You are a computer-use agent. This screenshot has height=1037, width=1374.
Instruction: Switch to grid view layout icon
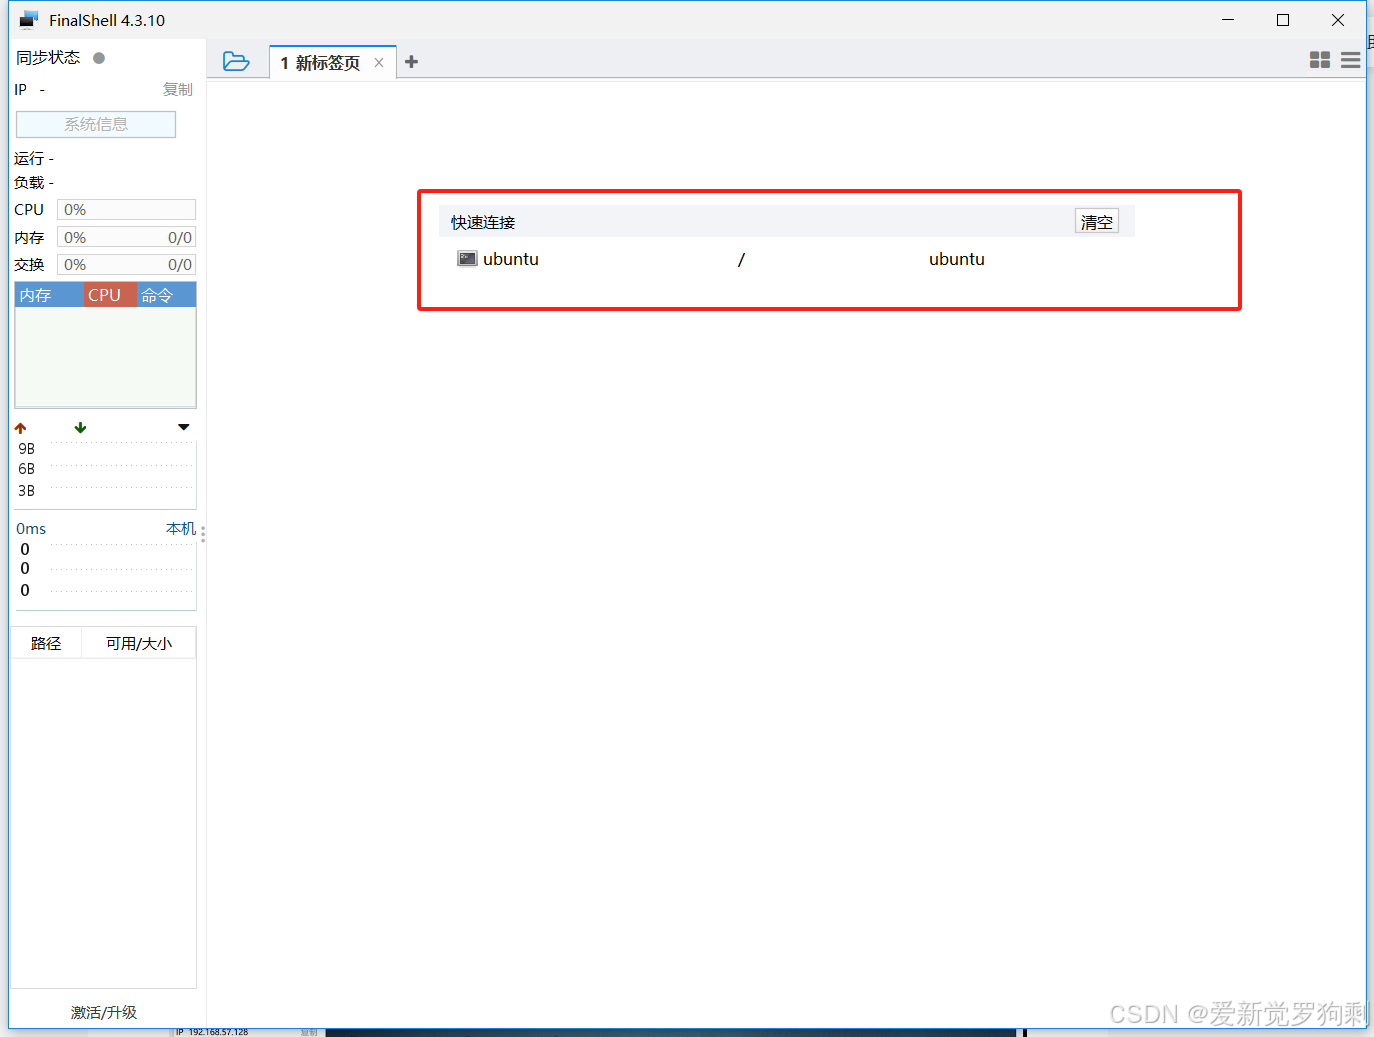point(1320,60)
